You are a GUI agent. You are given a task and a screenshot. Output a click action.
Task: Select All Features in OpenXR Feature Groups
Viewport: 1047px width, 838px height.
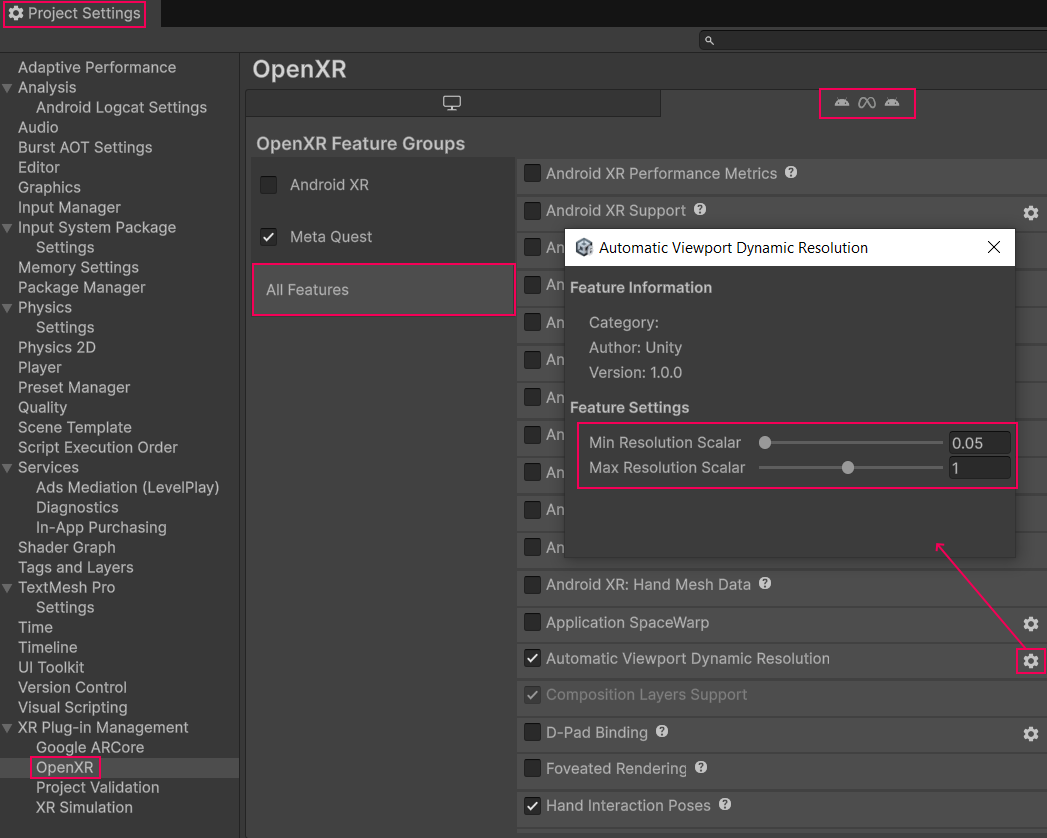(x=383, y=289)
